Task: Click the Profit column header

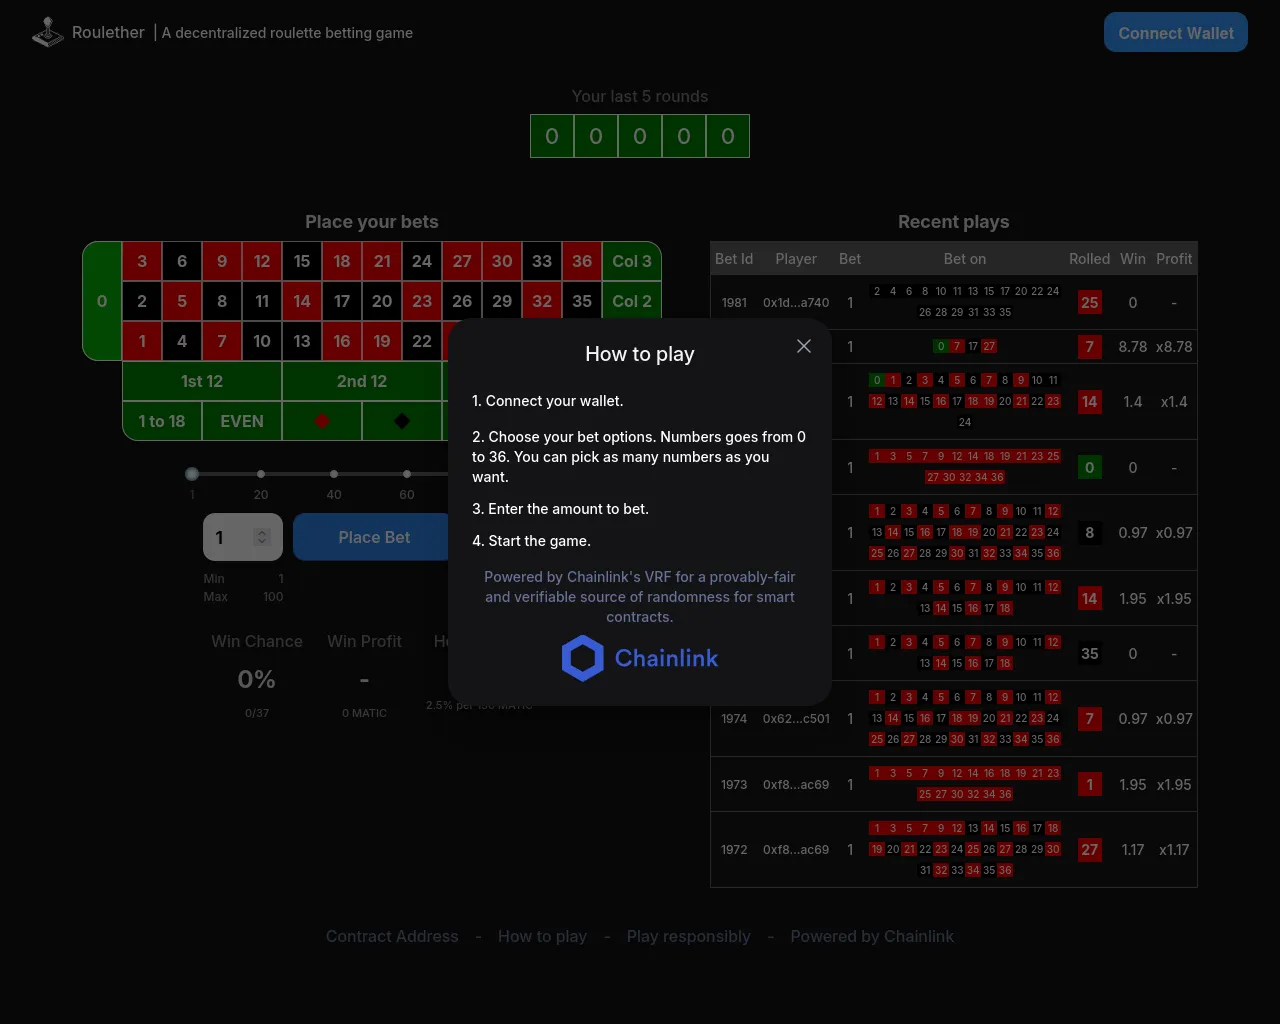Action: (1174, 259)
